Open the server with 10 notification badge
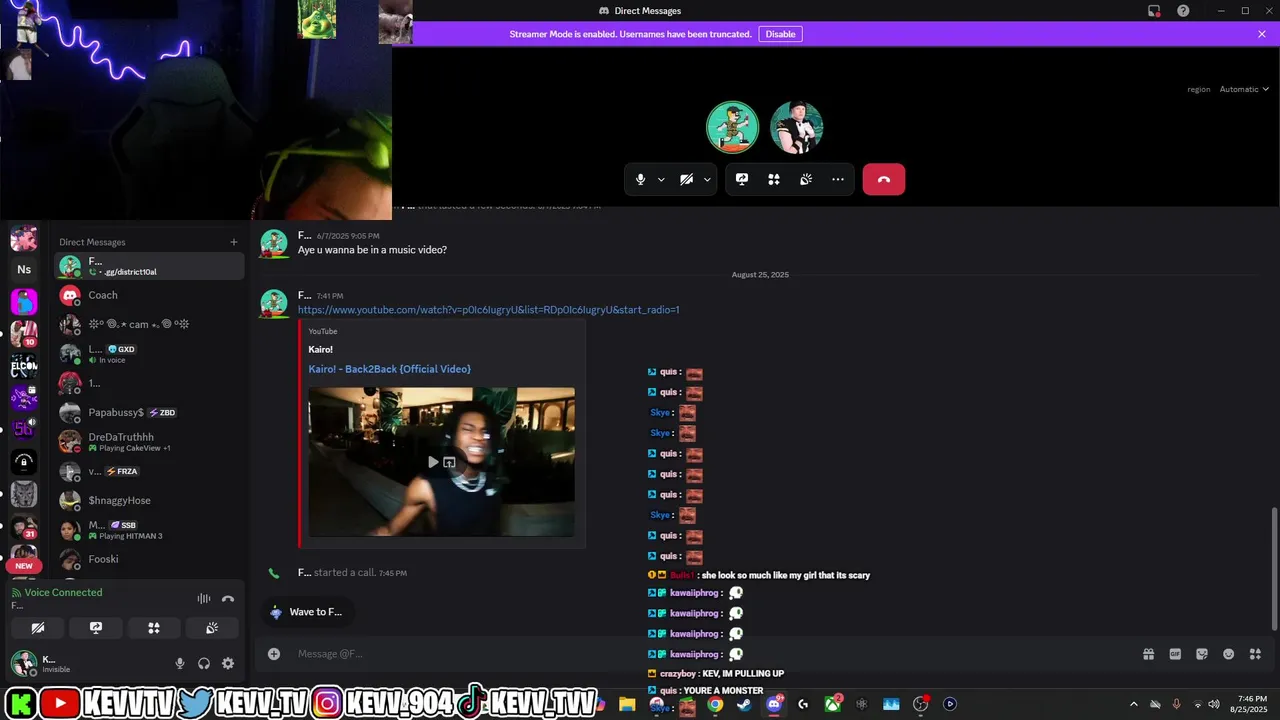 [24, 333]
